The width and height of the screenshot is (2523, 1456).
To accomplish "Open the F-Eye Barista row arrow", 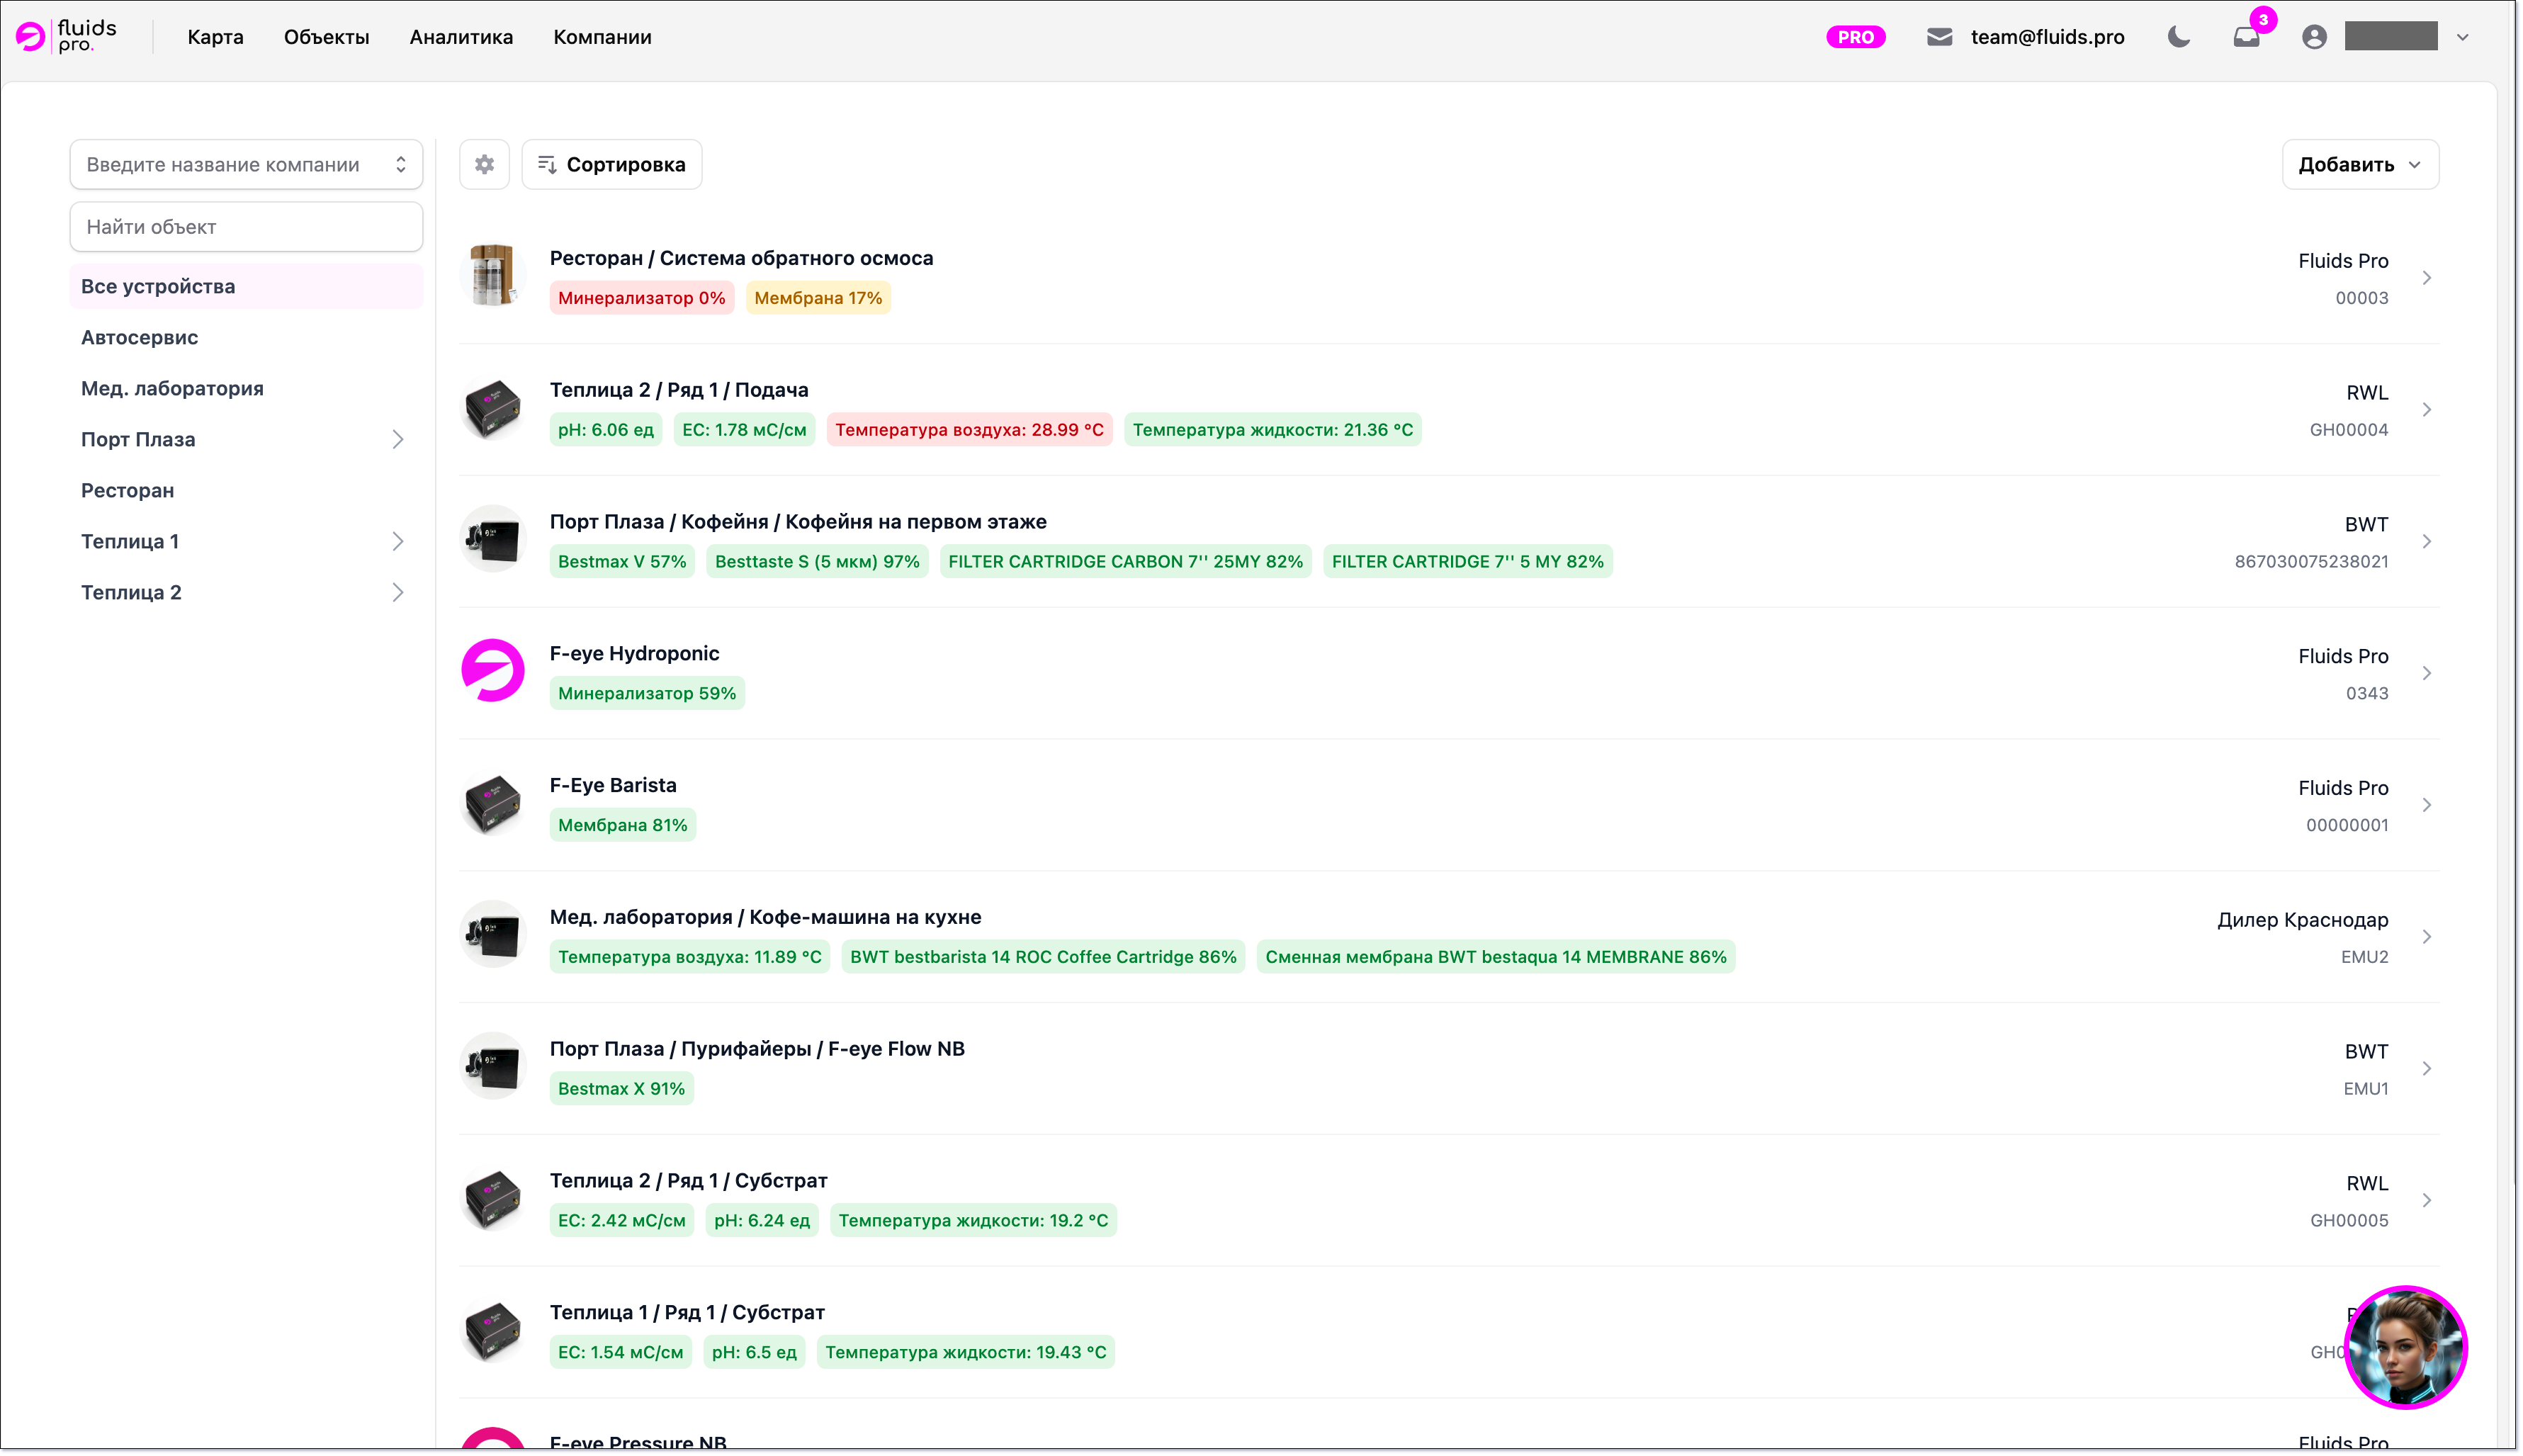I will tap(2426, 805).
